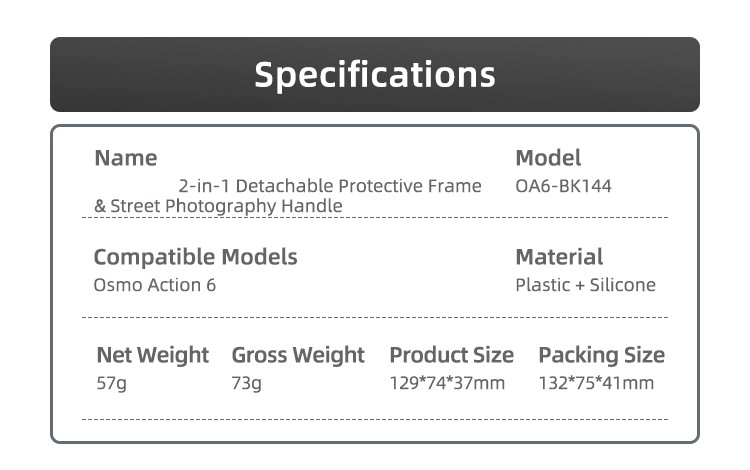The image size is (750, 470).
Task: Select the 132*75*41mm packing value
Action: 596,383
